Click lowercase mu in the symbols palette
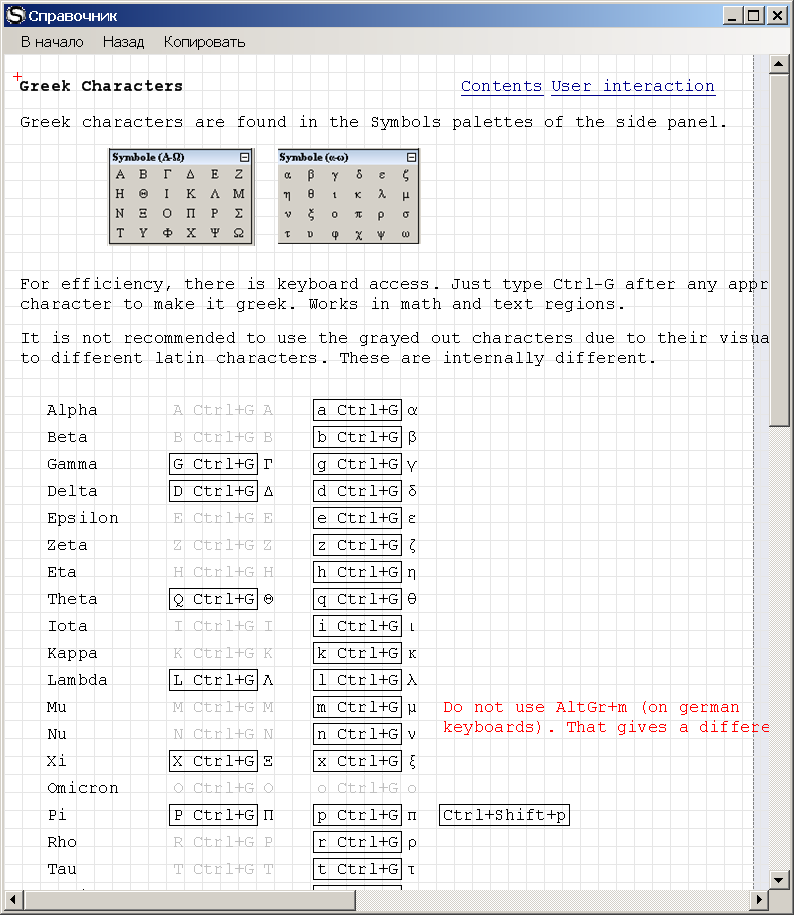The image size is (794, 915). tap(405, 194)
